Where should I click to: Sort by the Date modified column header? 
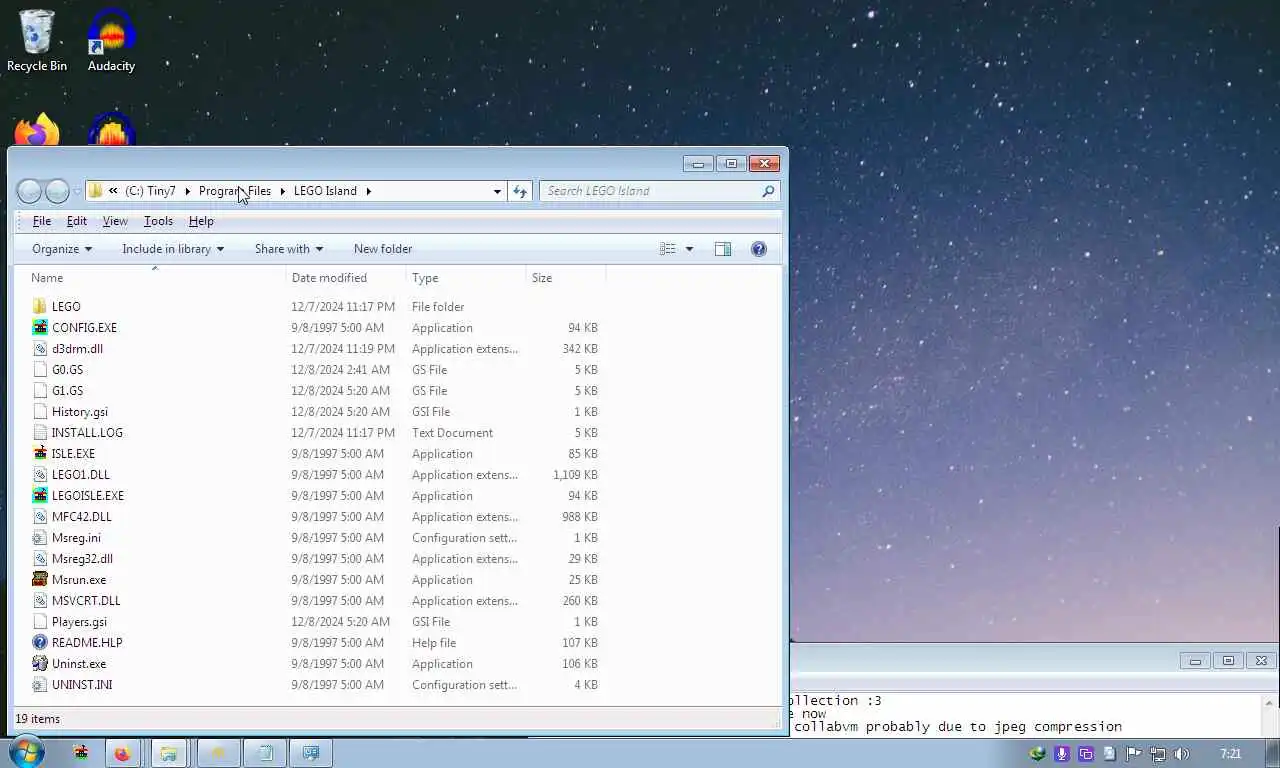coord(346,278)
